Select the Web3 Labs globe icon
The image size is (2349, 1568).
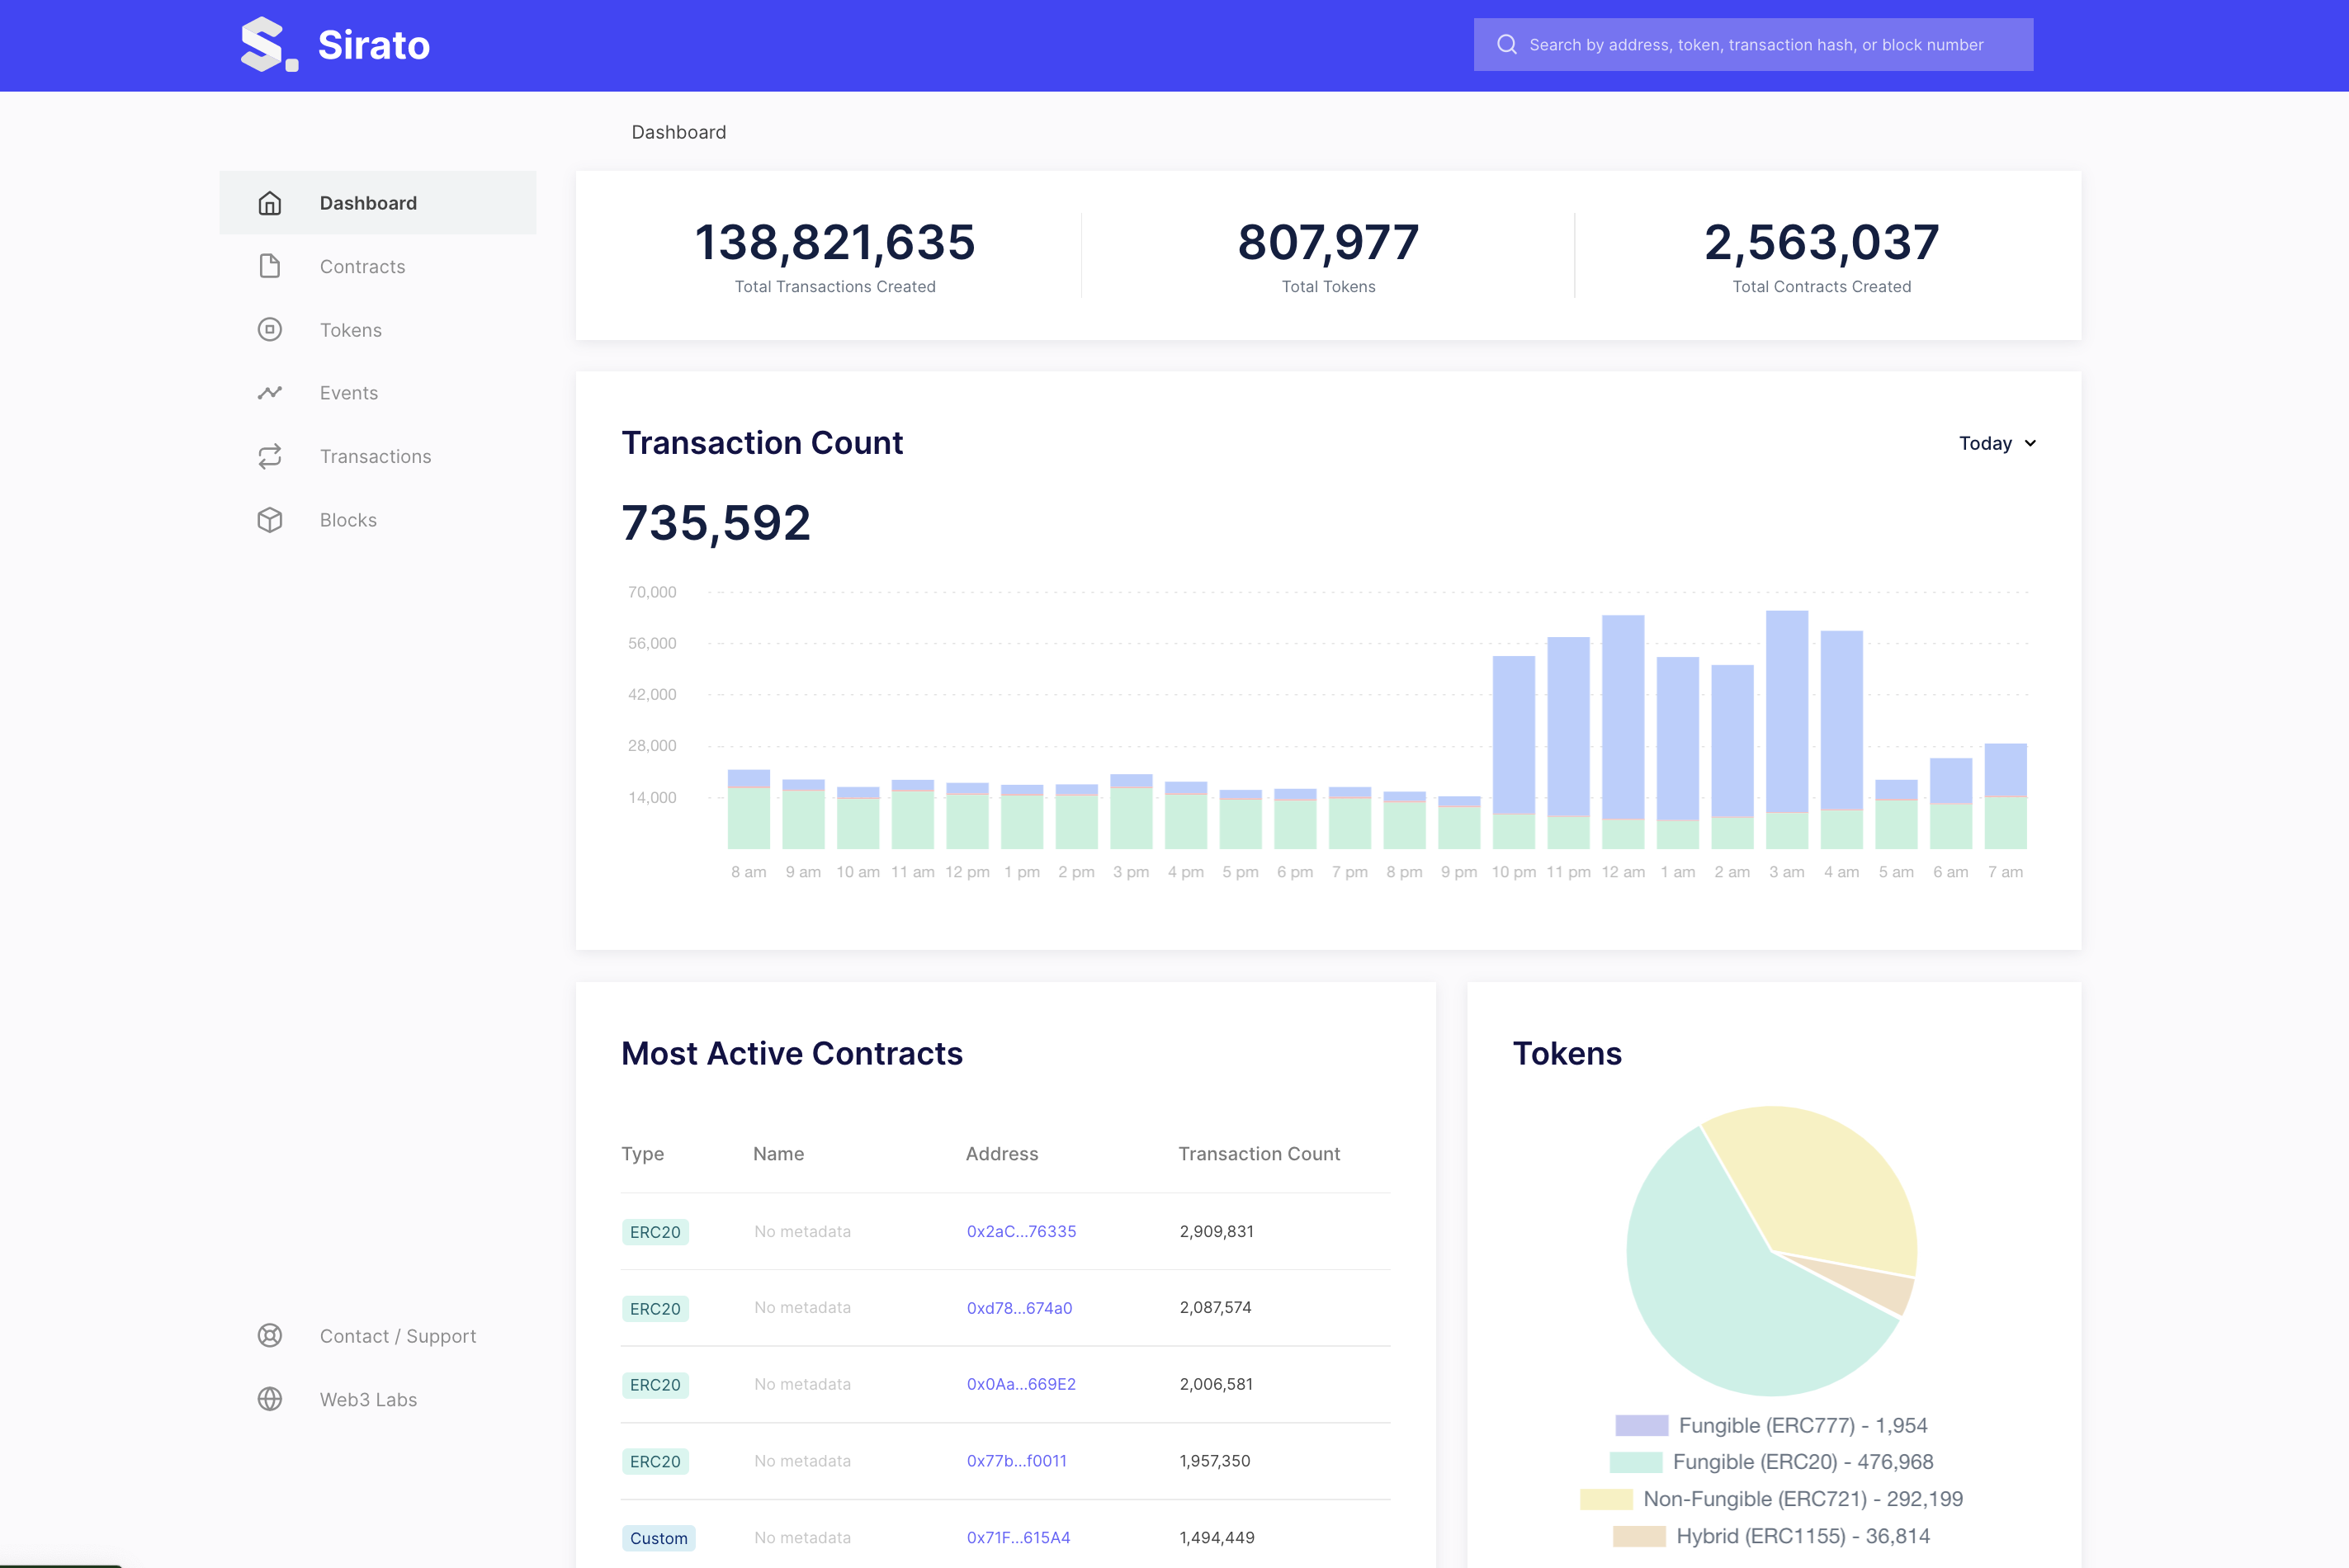(x=269, y=1399)
